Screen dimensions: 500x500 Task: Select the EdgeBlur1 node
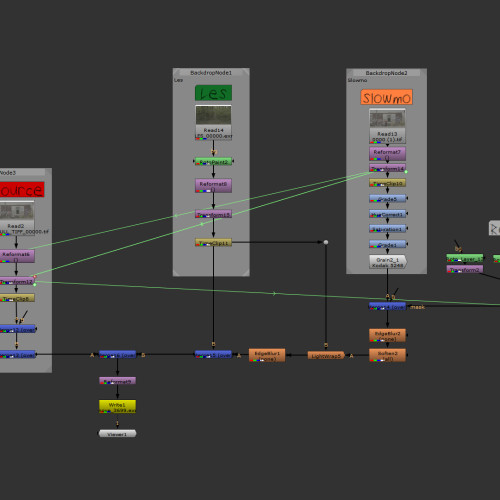pos(267,355)
